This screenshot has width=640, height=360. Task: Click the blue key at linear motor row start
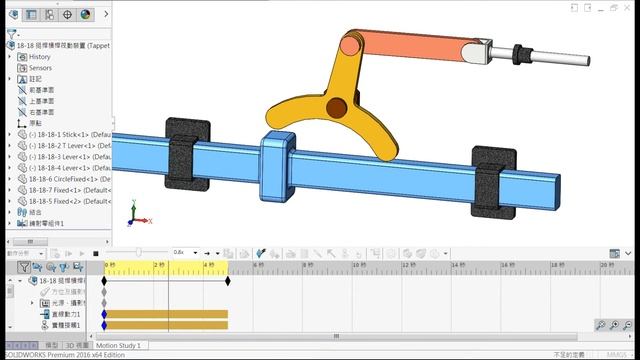[x=104, y=314]
